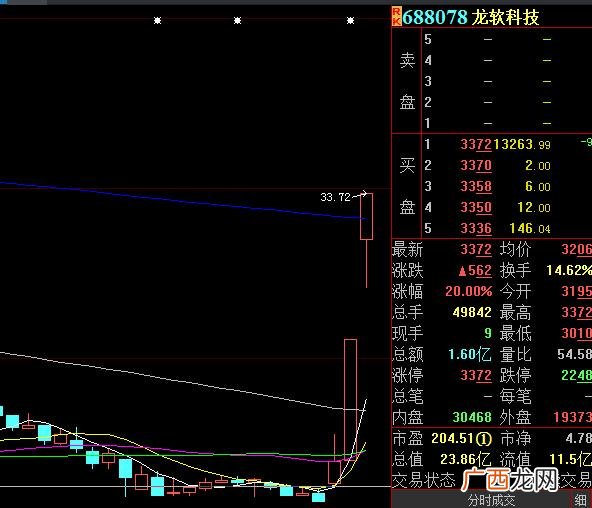Image resolution: width=592 pixels, height=508 pixels.
Task: Click buy level 4 price 3350
Action: tap(476, 208)
